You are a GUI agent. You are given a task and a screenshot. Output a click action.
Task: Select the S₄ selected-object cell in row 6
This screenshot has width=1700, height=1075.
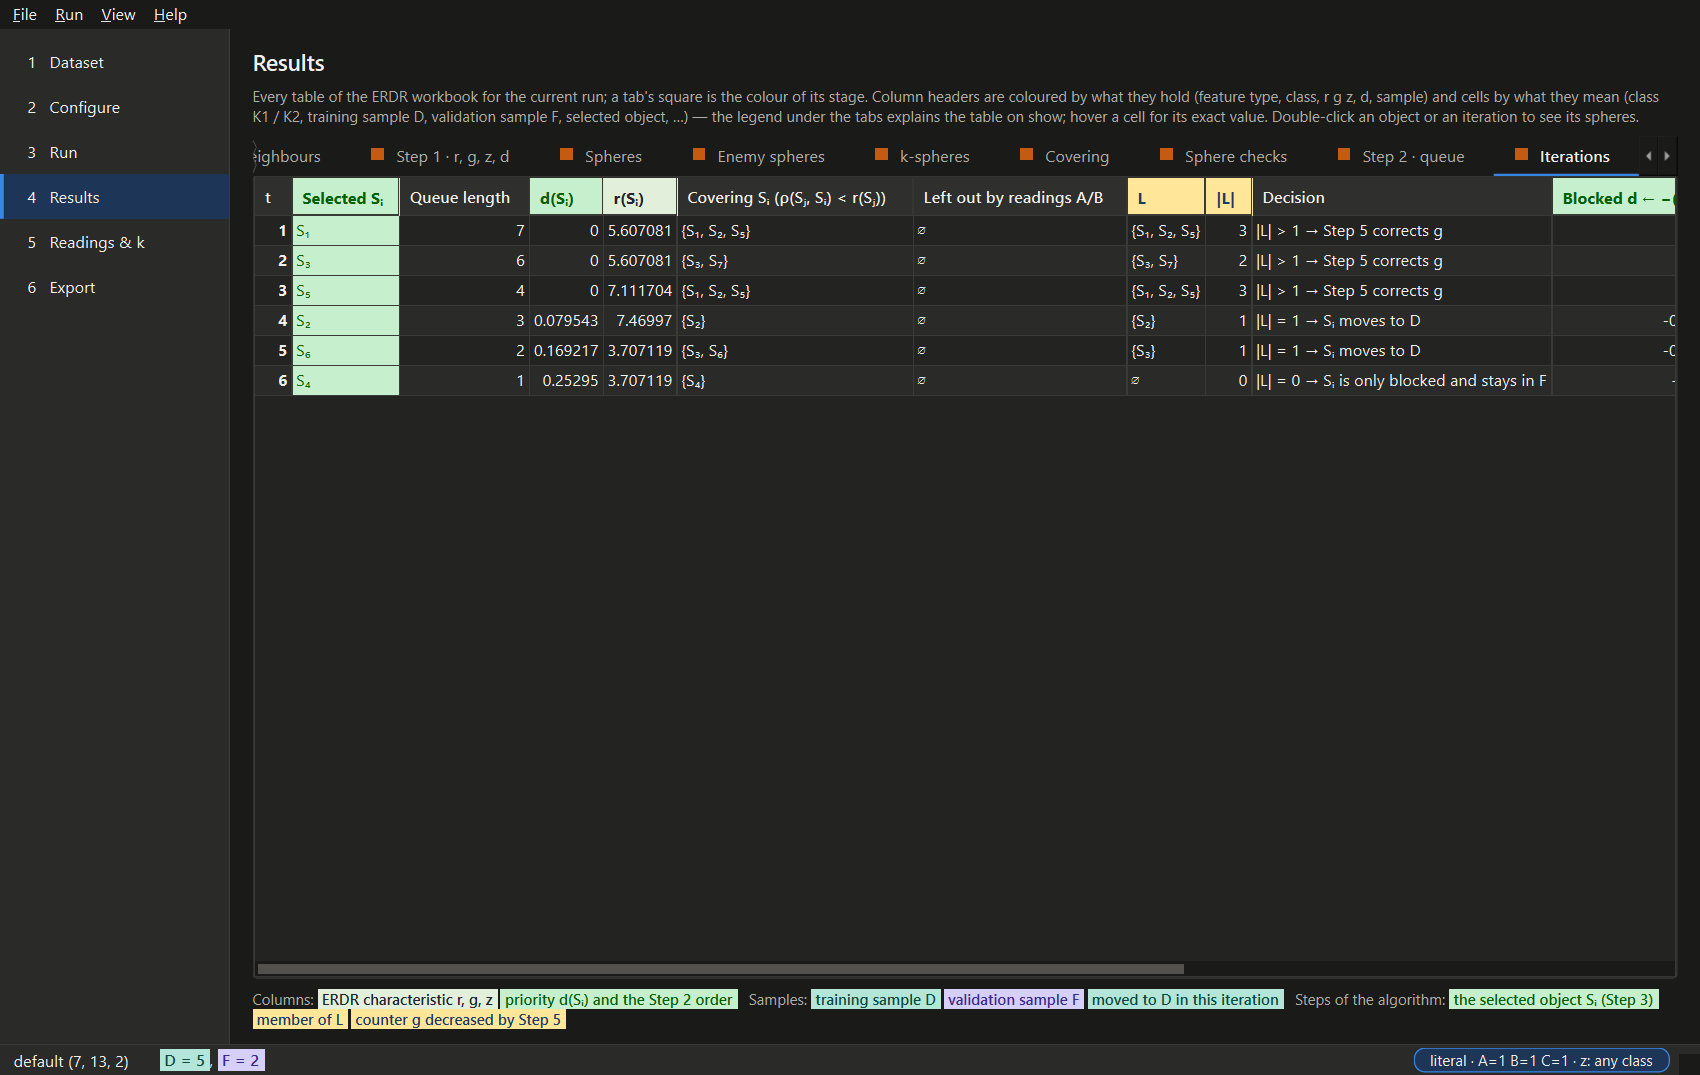(x=346, y=381)
